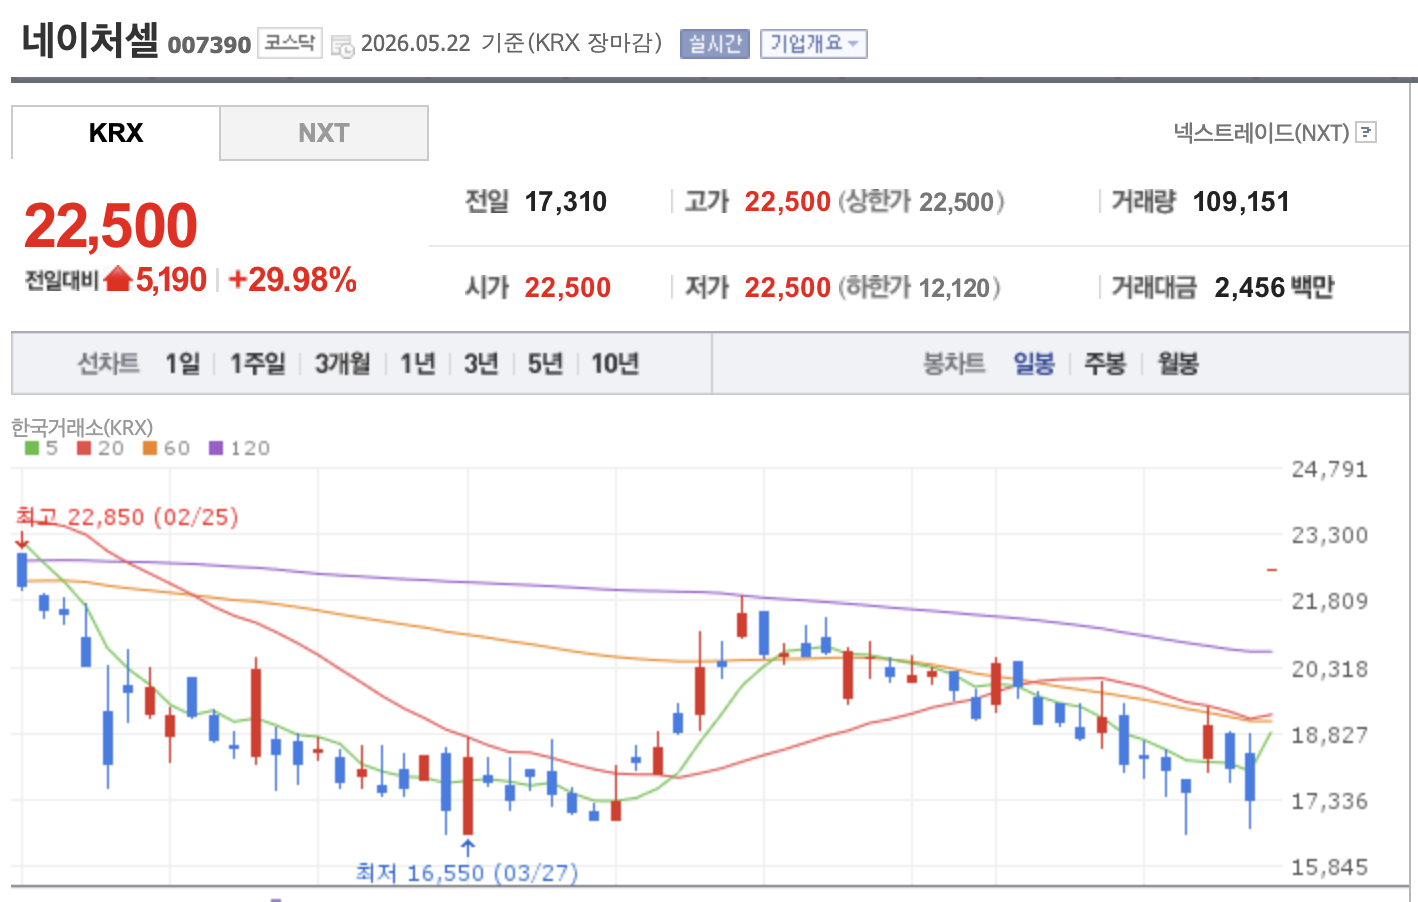1418x902 pixels.
Task: Toggle the 실시간 real-time button
Action: click(x=714, y=44)
